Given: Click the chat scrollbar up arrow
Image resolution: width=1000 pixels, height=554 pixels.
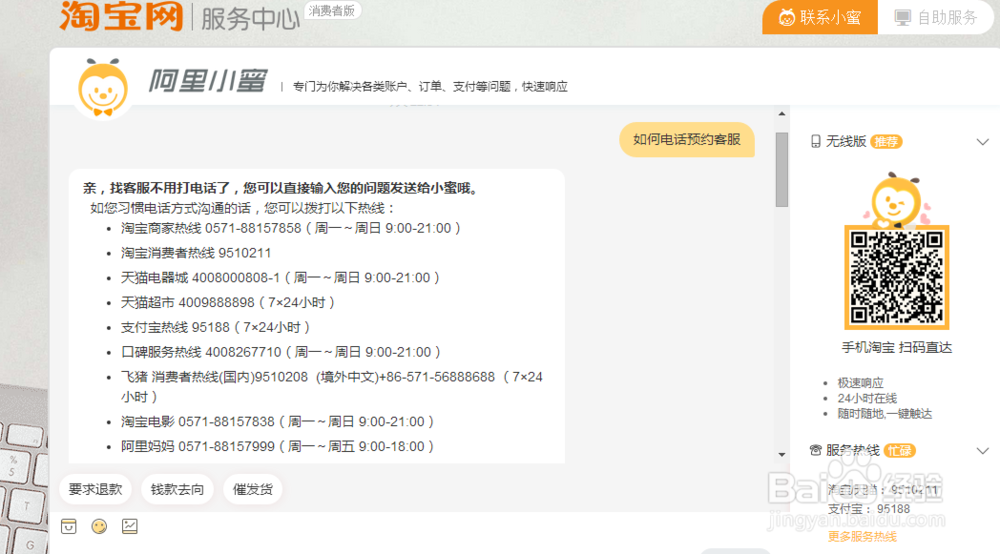Looking at the screenshot, I should (782, 114).
